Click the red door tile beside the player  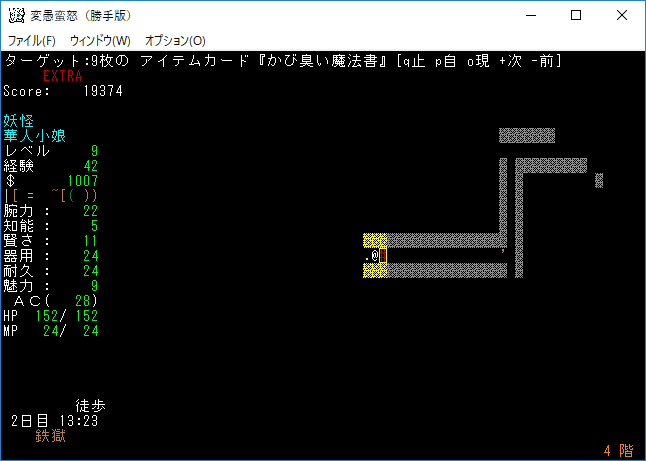coord(383,256)
